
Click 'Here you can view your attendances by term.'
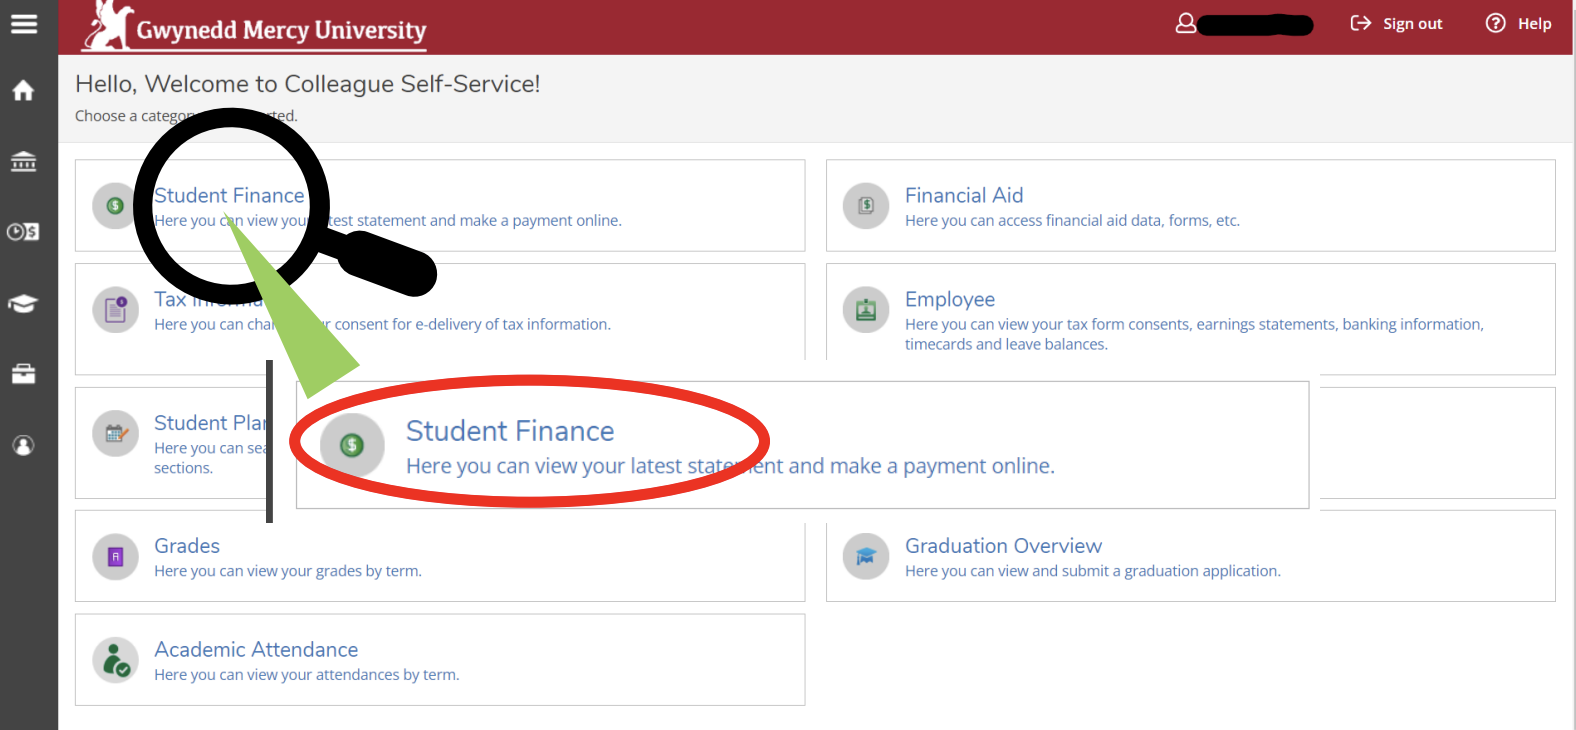point(307,675)
